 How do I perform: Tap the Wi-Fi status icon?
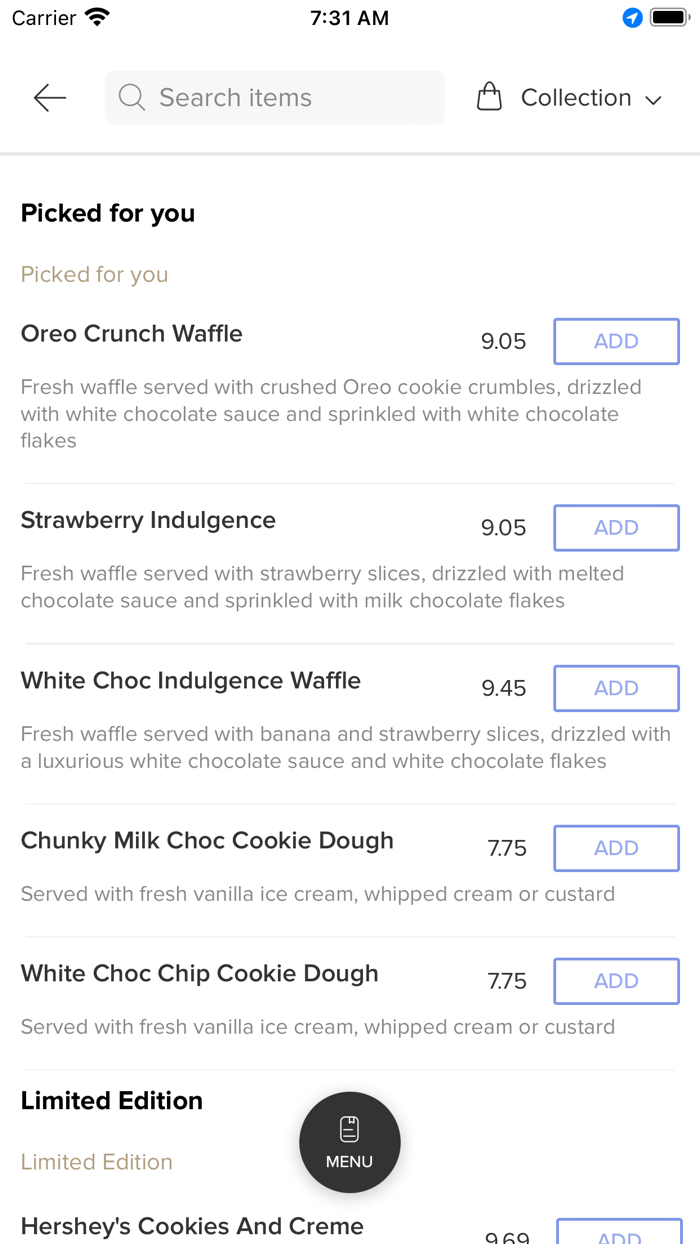(97, 18)
